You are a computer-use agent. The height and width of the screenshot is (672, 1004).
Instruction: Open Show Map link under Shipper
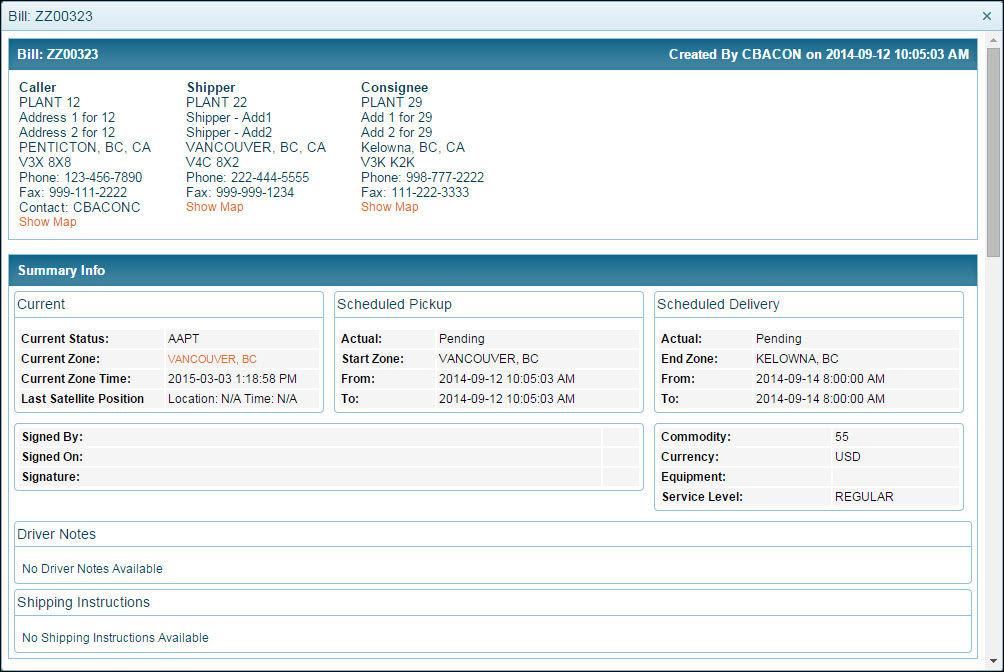tap(215, 207)
